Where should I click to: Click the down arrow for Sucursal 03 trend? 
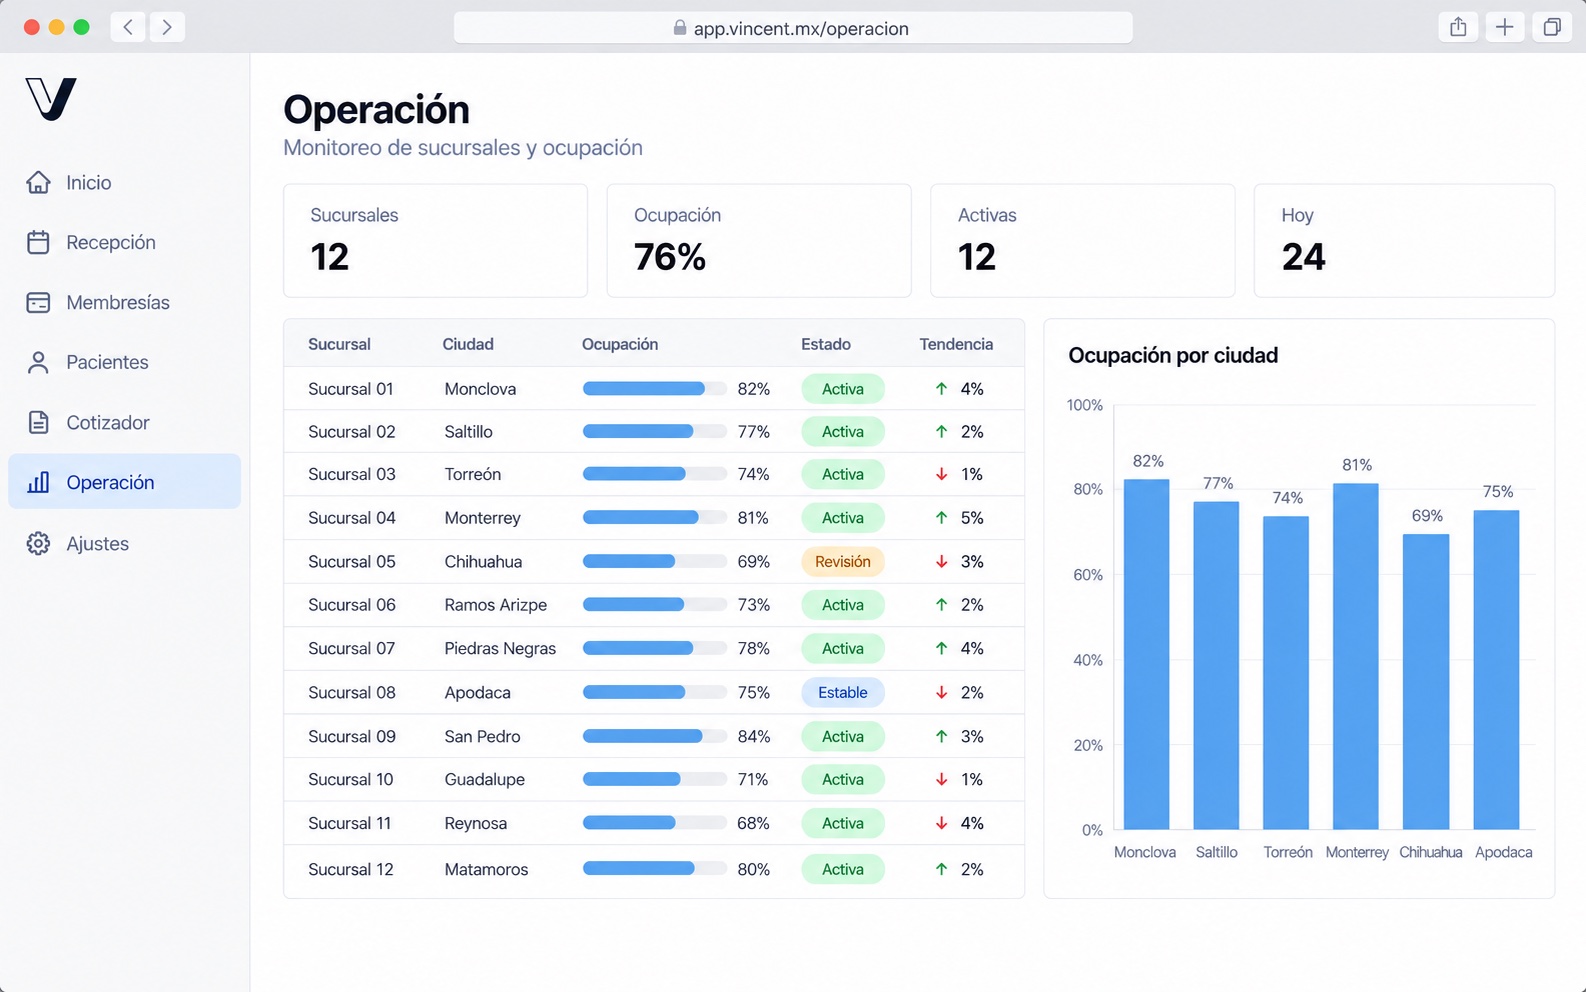click(941, 474)
